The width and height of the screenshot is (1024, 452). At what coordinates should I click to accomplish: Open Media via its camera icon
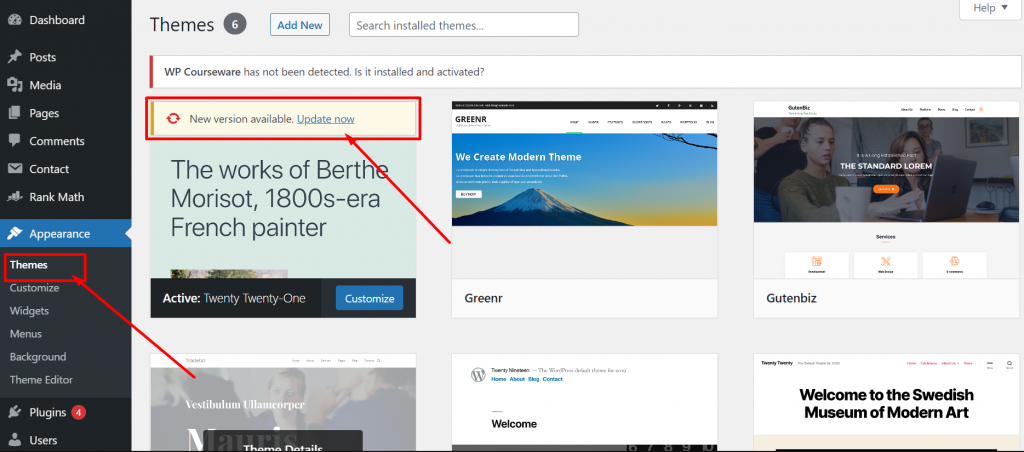(15, 86)
